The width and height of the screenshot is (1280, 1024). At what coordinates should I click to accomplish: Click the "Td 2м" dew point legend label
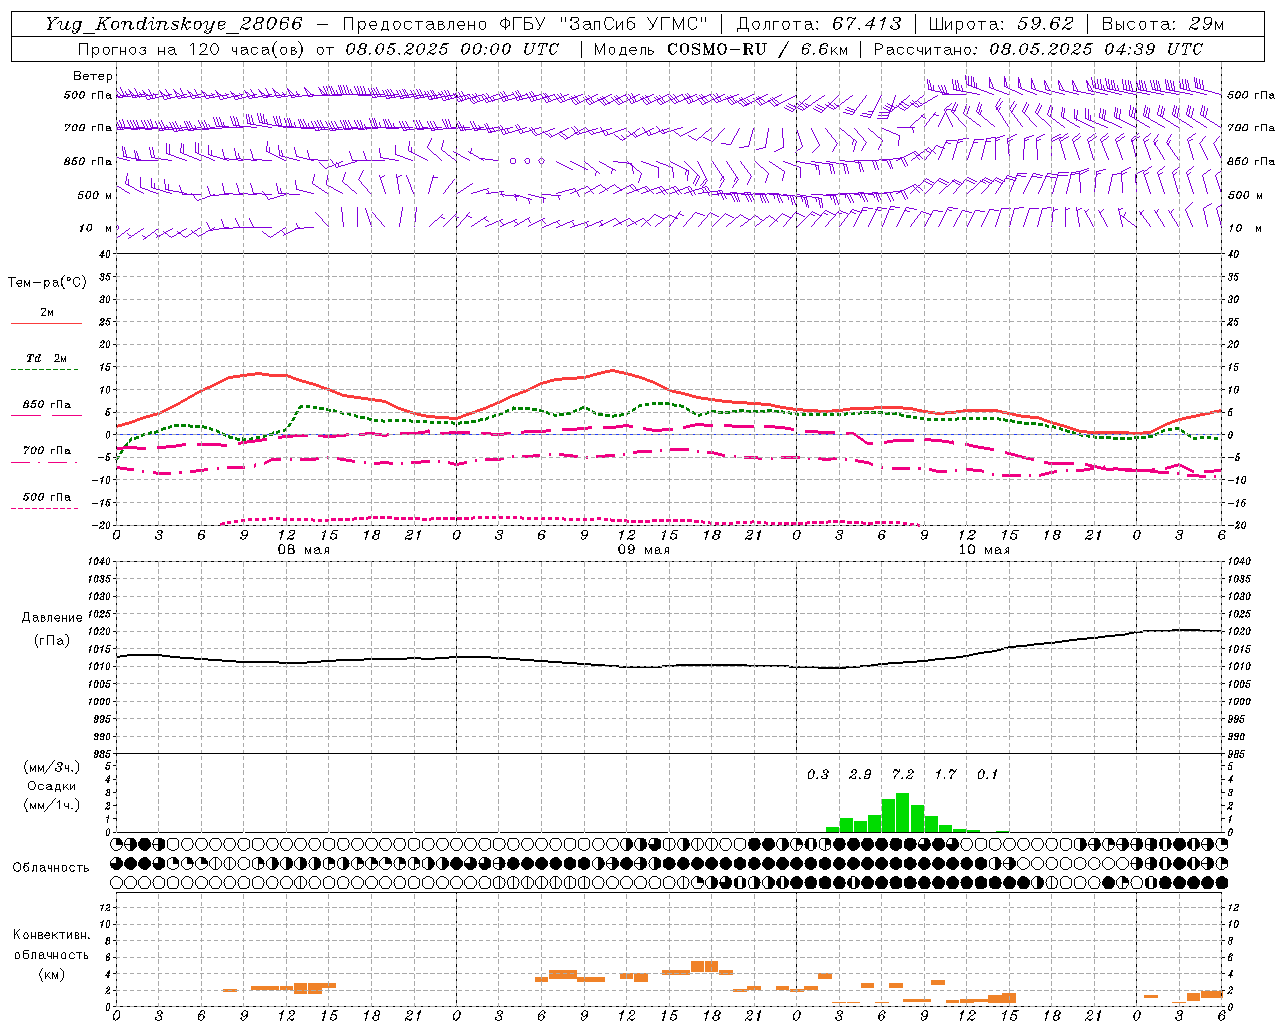(47, 358)
